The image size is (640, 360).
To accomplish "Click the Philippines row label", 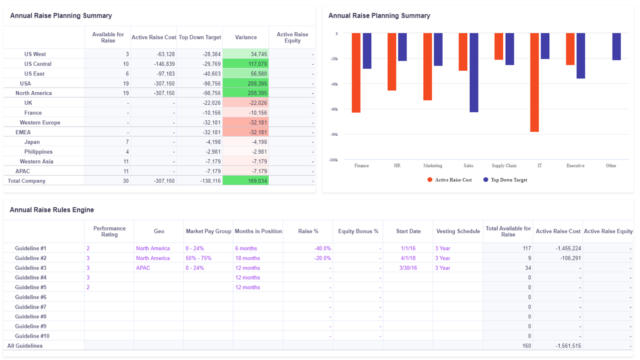I will (x=38, y=151).
